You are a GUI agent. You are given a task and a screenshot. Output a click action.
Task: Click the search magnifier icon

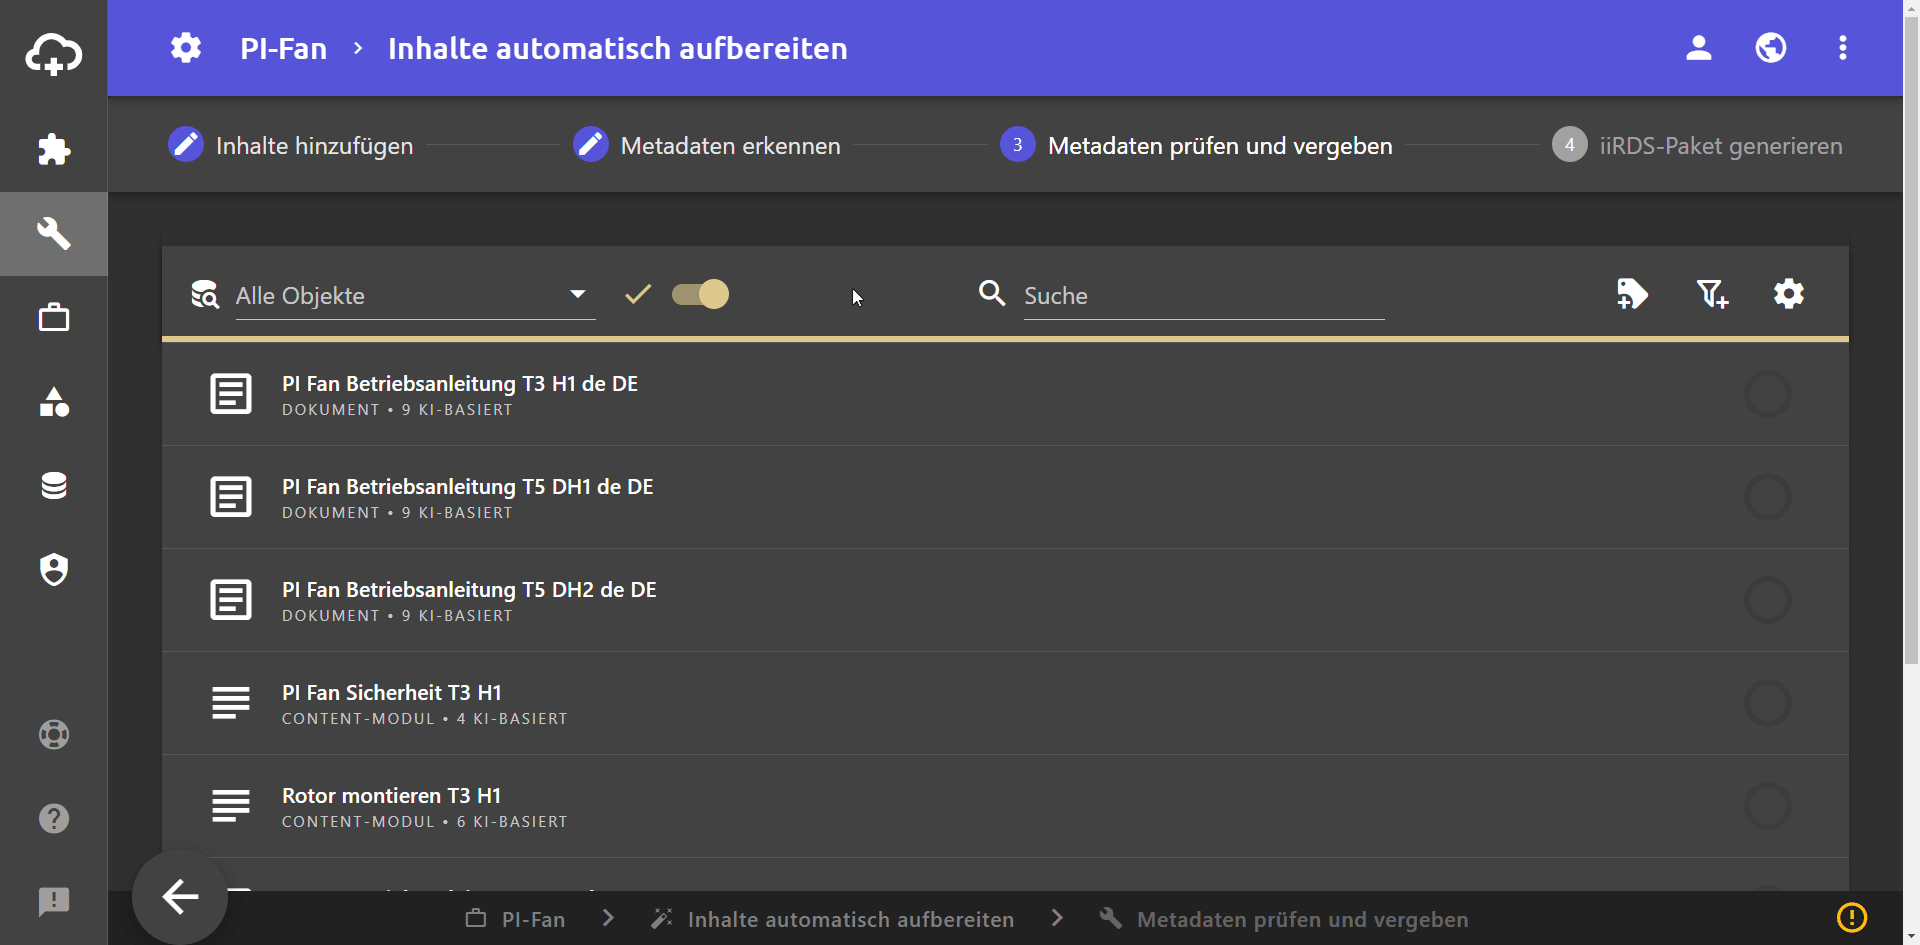pos(992,293)
